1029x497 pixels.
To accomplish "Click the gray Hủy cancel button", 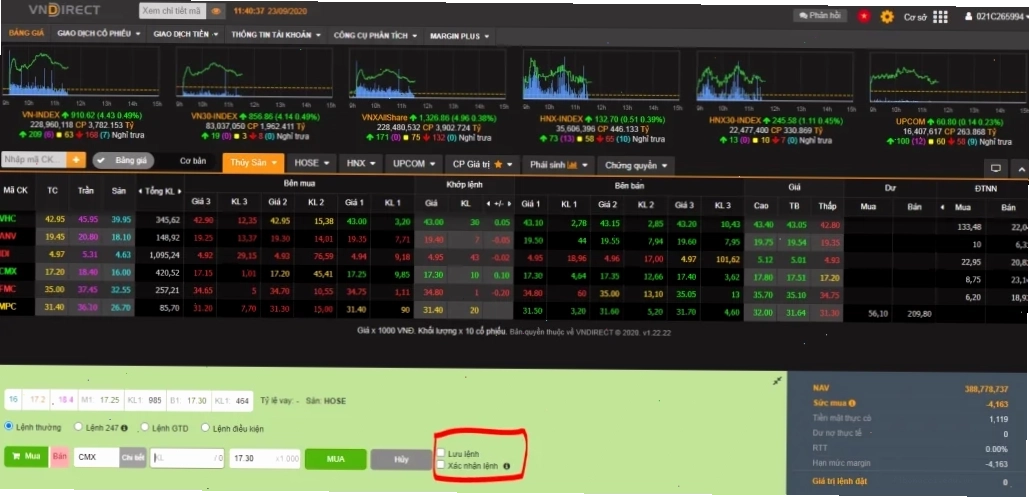I will tap(401, 459).
